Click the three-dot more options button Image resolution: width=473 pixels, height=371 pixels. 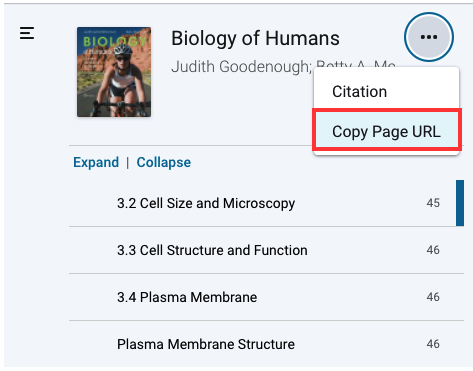[429, 37]
